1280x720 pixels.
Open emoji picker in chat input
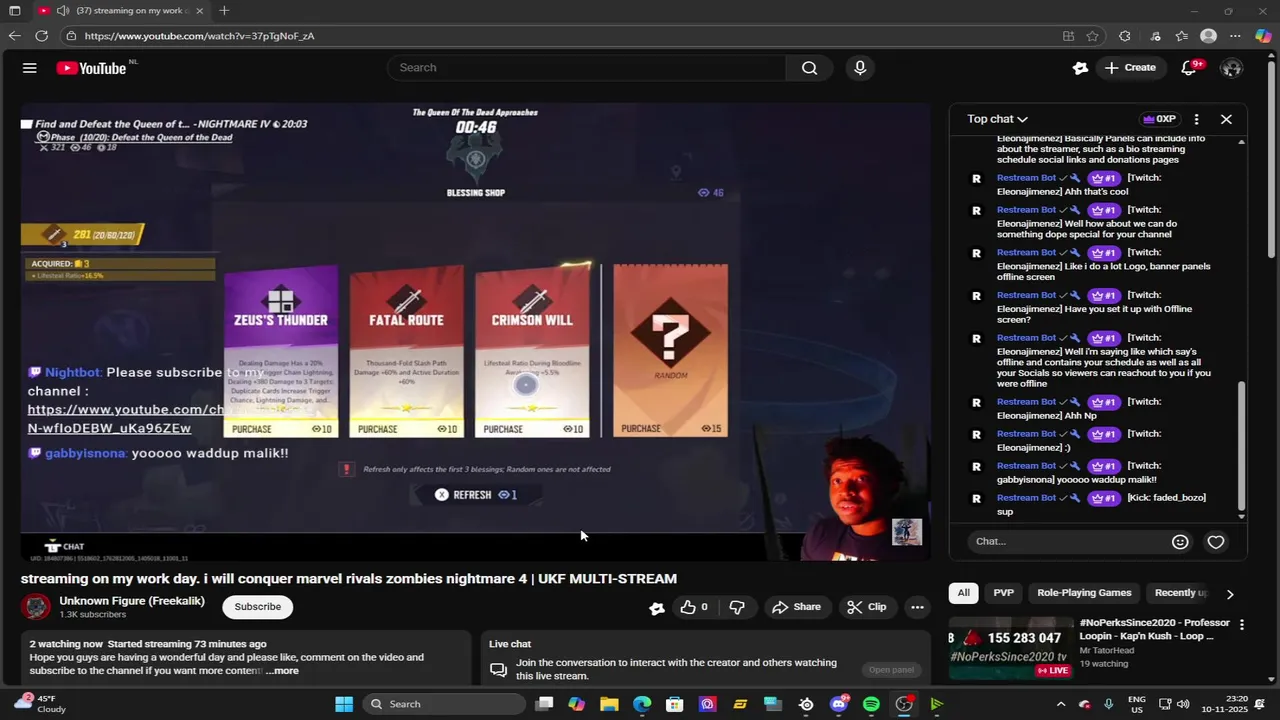(x=1180, y=541)
